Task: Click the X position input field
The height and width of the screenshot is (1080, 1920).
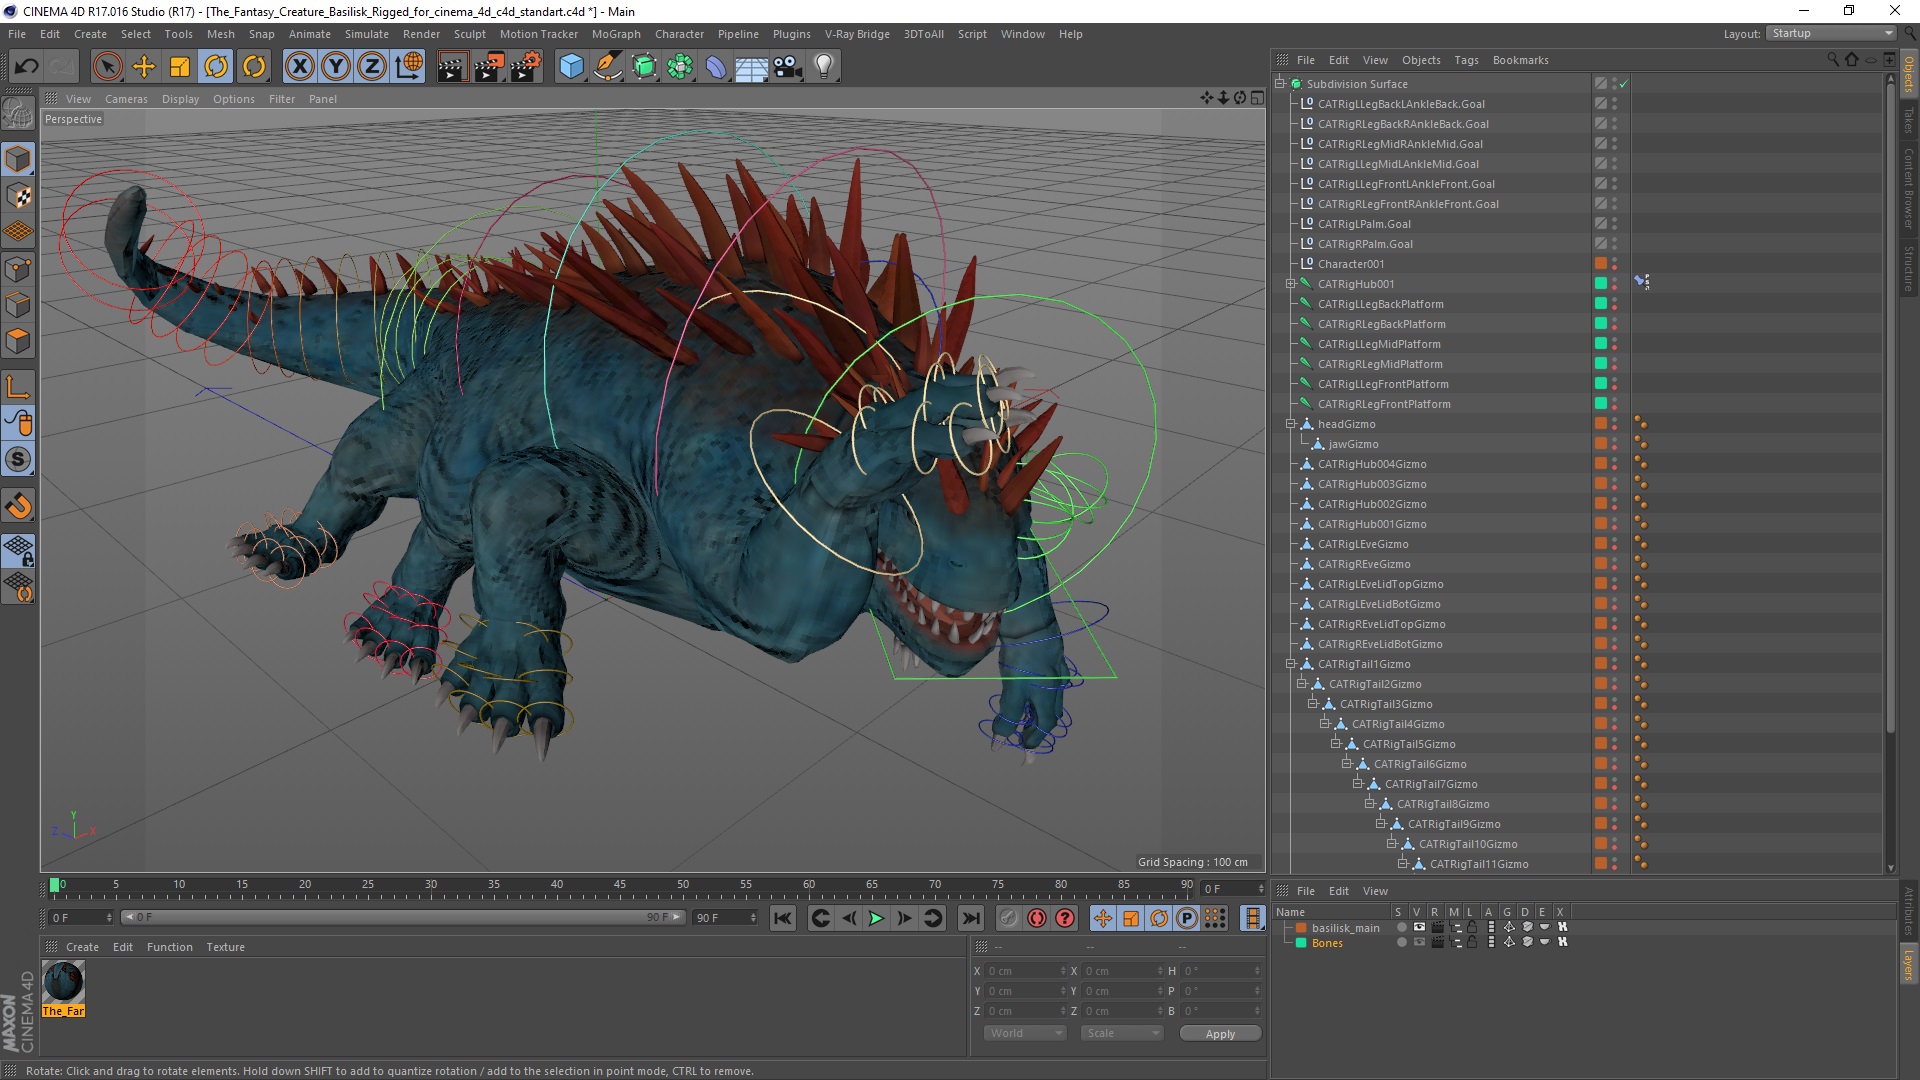Action: click(1026, 971)
